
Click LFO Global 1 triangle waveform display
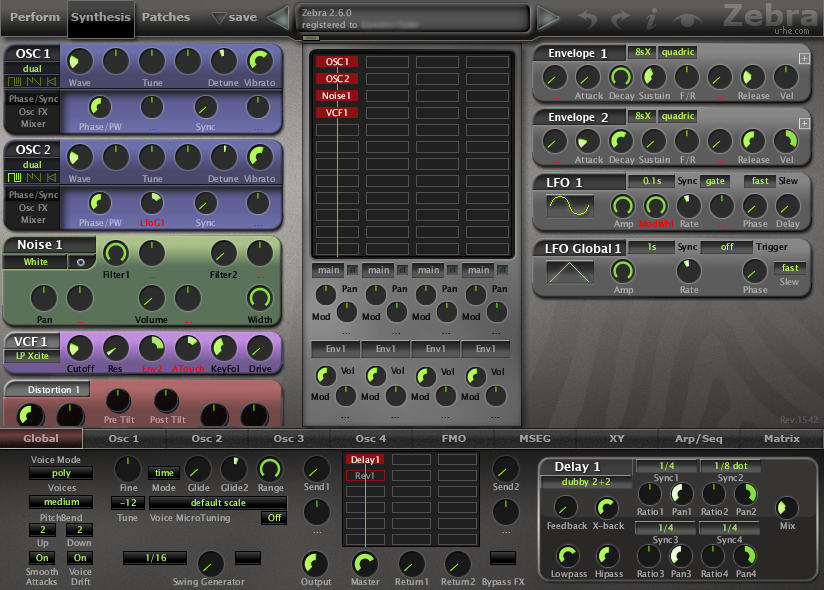(570, 272)
